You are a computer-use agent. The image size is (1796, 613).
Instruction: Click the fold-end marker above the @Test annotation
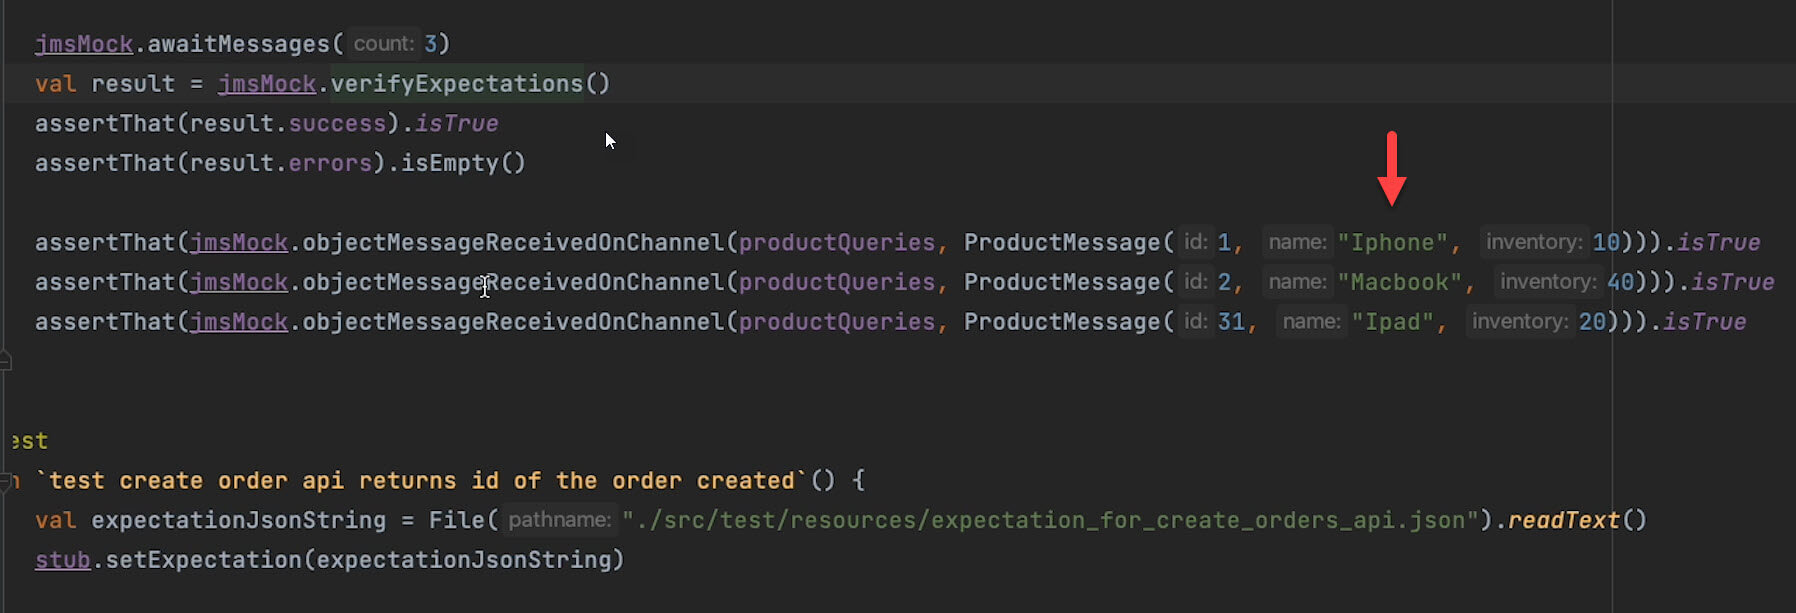(x=5, y=361)
